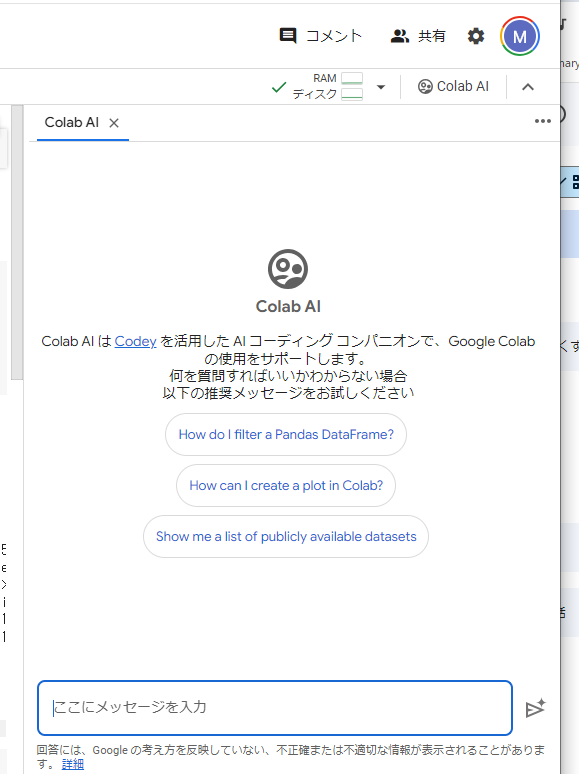Focus the ここにメッセージを入力 message field
579x774 pixels.
click(x=275, y=708)
